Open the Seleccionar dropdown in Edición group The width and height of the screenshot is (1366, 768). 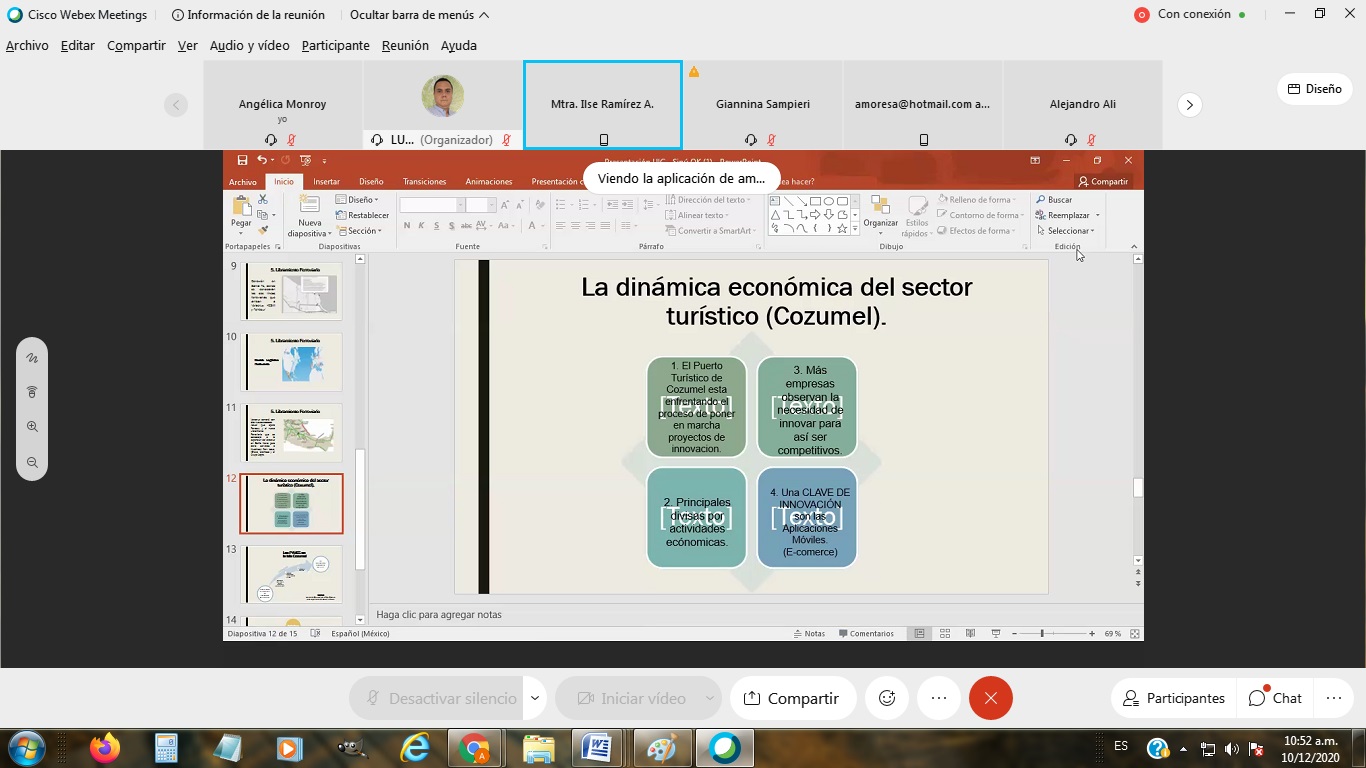tap(1066, 231)
